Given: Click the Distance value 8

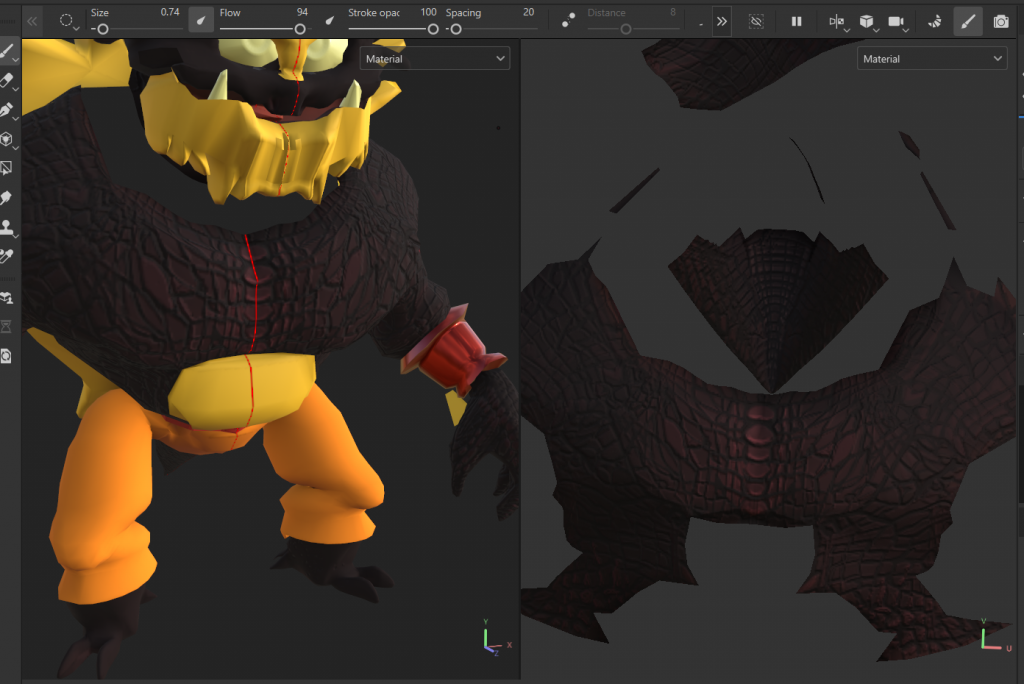Looking at the screenshot, I should pyautogui.click(x=673, y=12).
